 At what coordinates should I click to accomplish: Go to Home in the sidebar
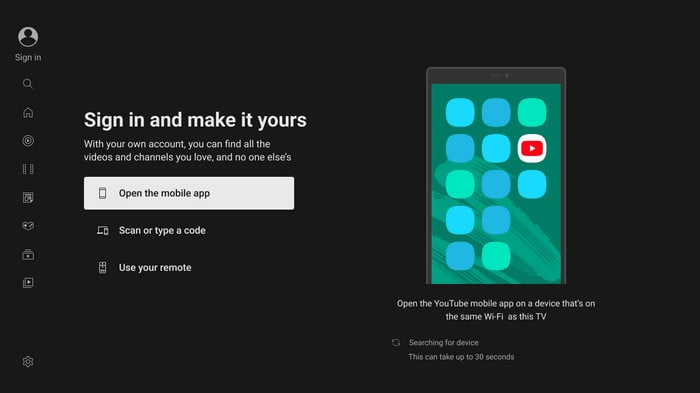click(28, 113)
